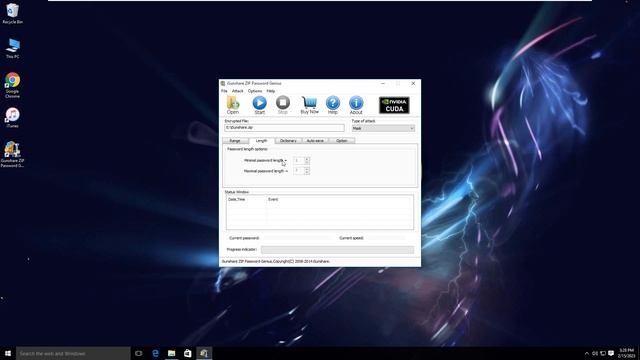Click the taskbar clock and date
Image resolution: width=640 pixels, height=360 pixels.
click(x=626, y=353)
